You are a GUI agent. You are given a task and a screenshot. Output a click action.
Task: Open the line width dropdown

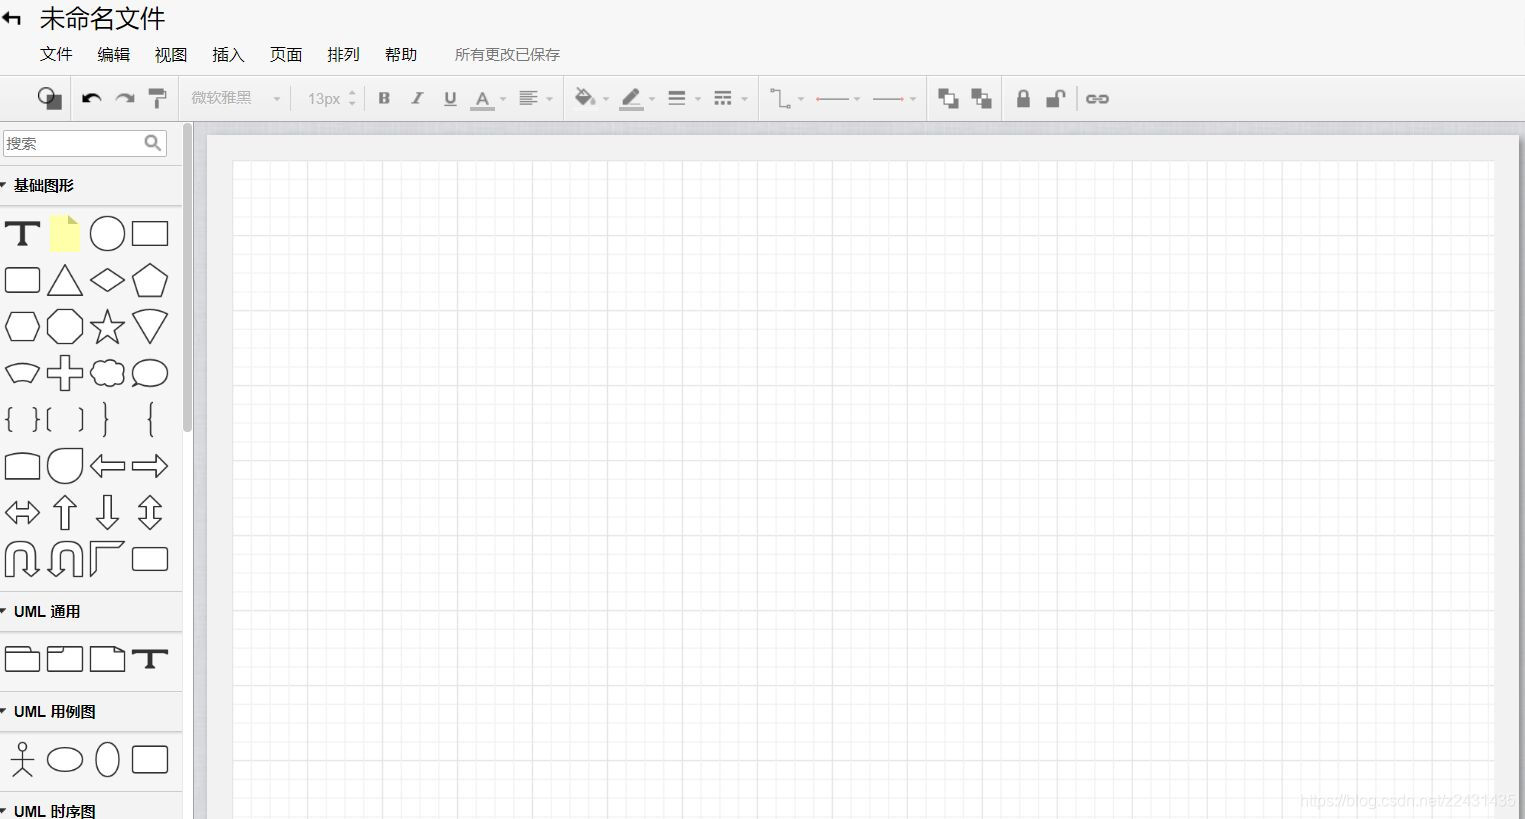click(x=683, y=98)
